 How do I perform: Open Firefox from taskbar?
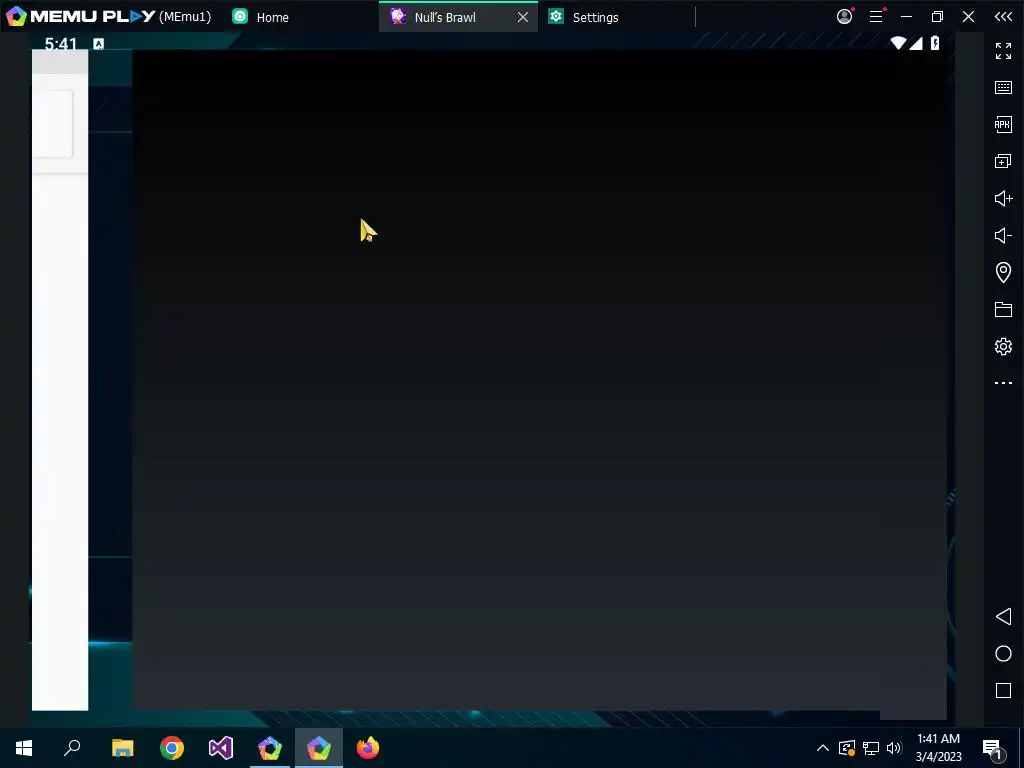click(368, 748)
